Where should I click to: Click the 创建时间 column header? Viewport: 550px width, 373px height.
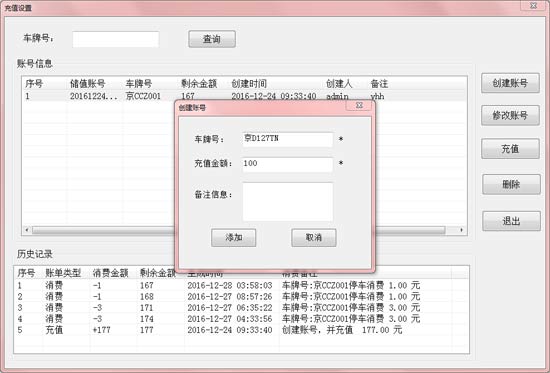point(249,84)
